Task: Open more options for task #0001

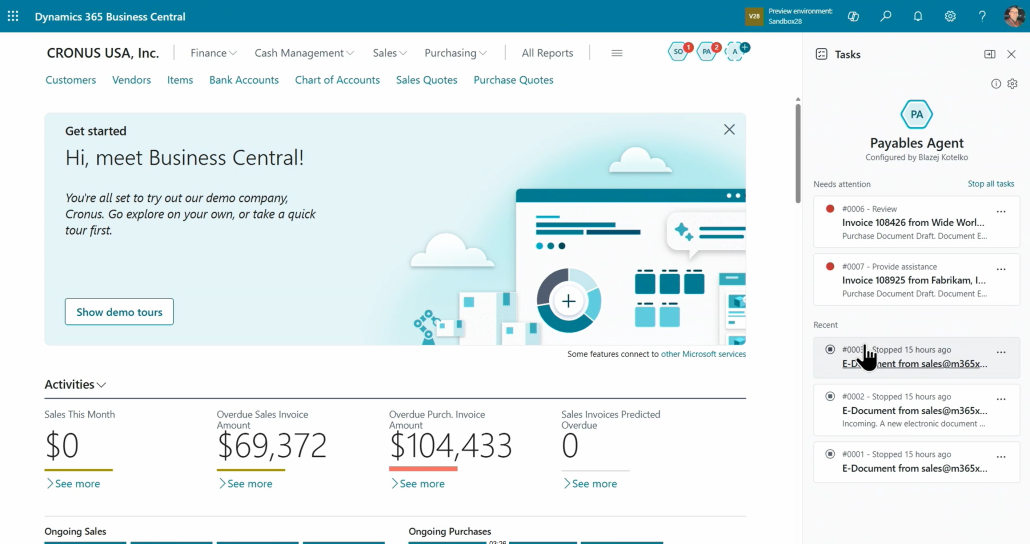Action: (x=1001, y=457)
